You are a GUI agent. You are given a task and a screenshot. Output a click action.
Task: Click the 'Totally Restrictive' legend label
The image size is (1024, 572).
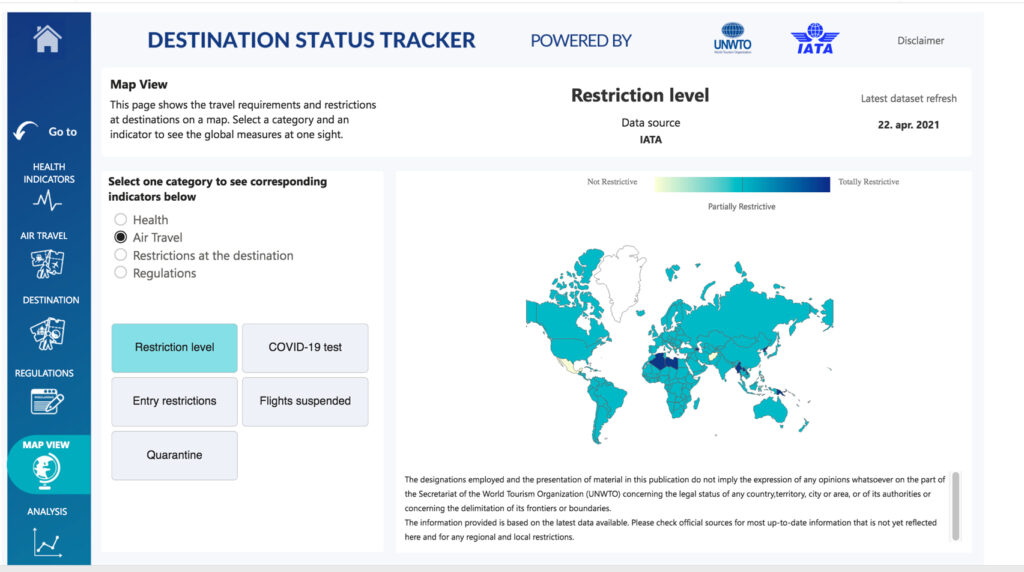coord(869,182)
